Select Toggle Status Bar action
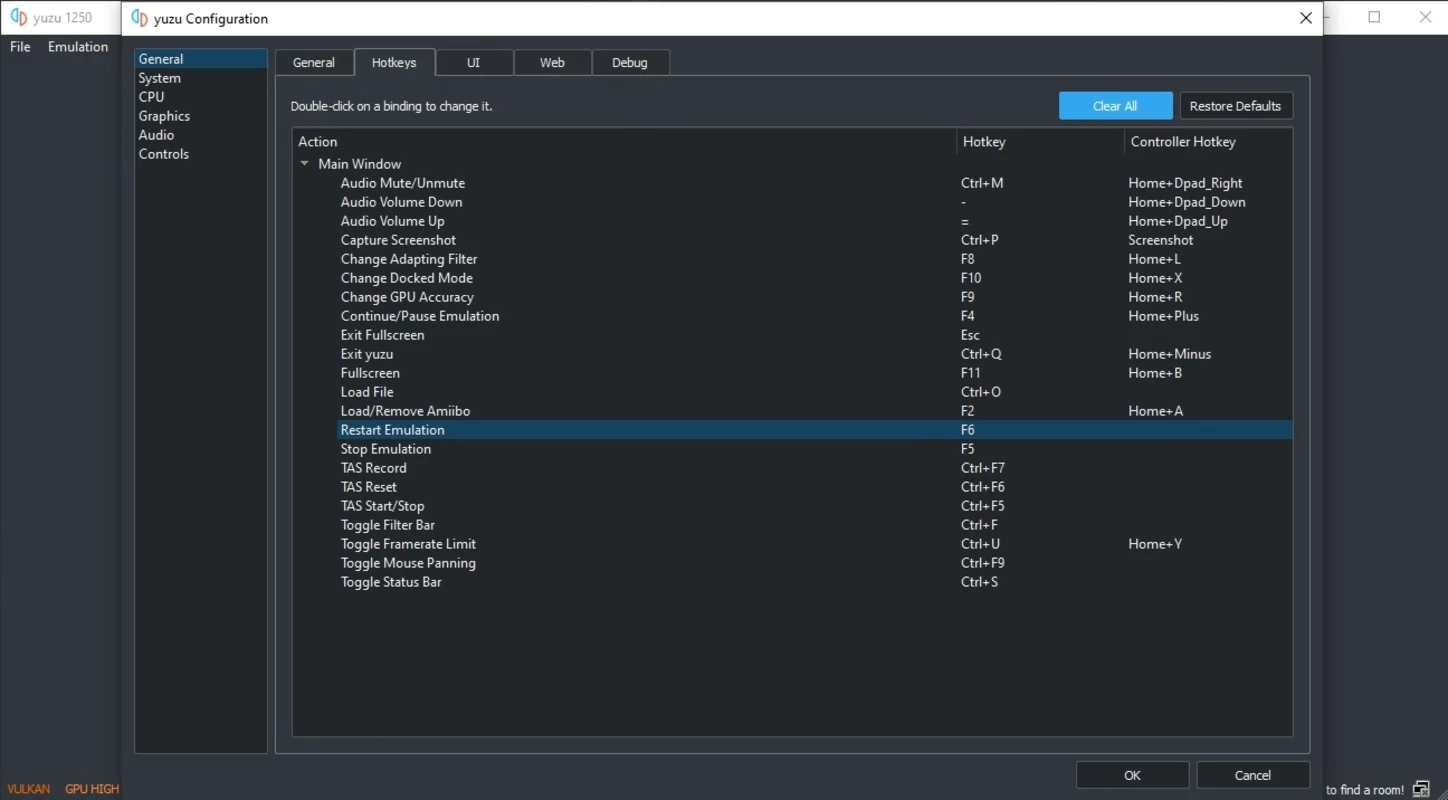The height and width of the screenshot is (800, 1448). (391, 582)
